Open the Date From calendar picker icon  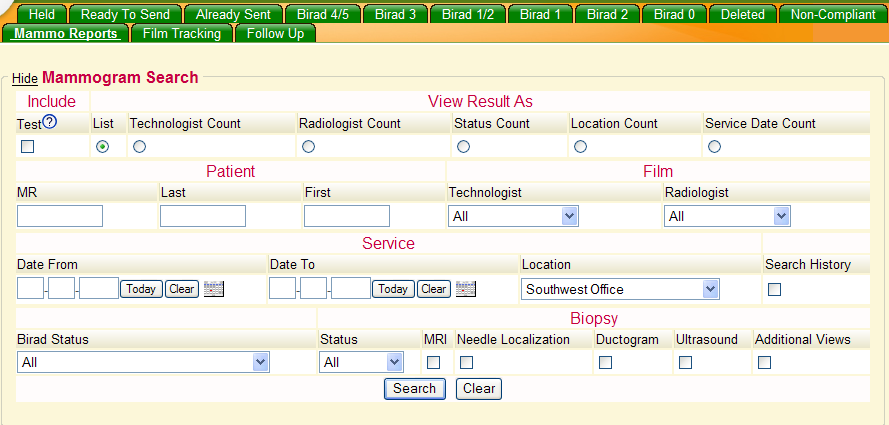coord(213,289)
